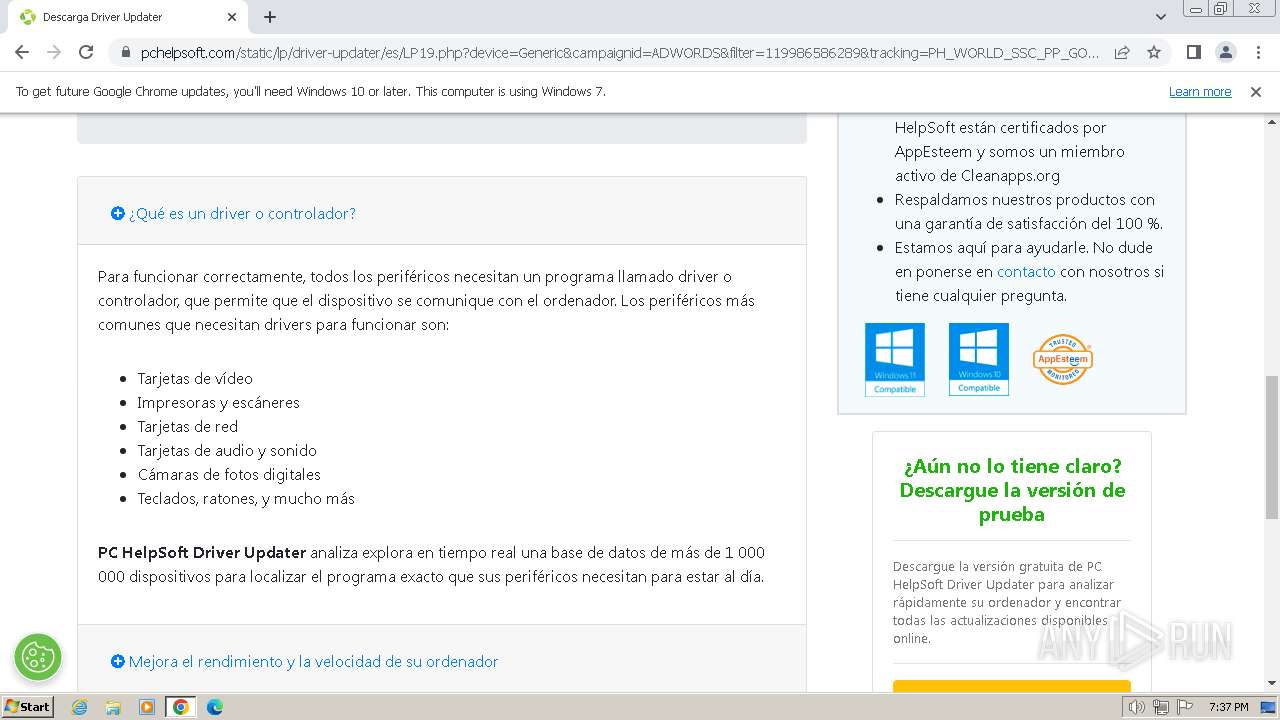
Task: Close the Descarga Driver Updater tab
Action: pyautogui.click(x=232, y=17)
